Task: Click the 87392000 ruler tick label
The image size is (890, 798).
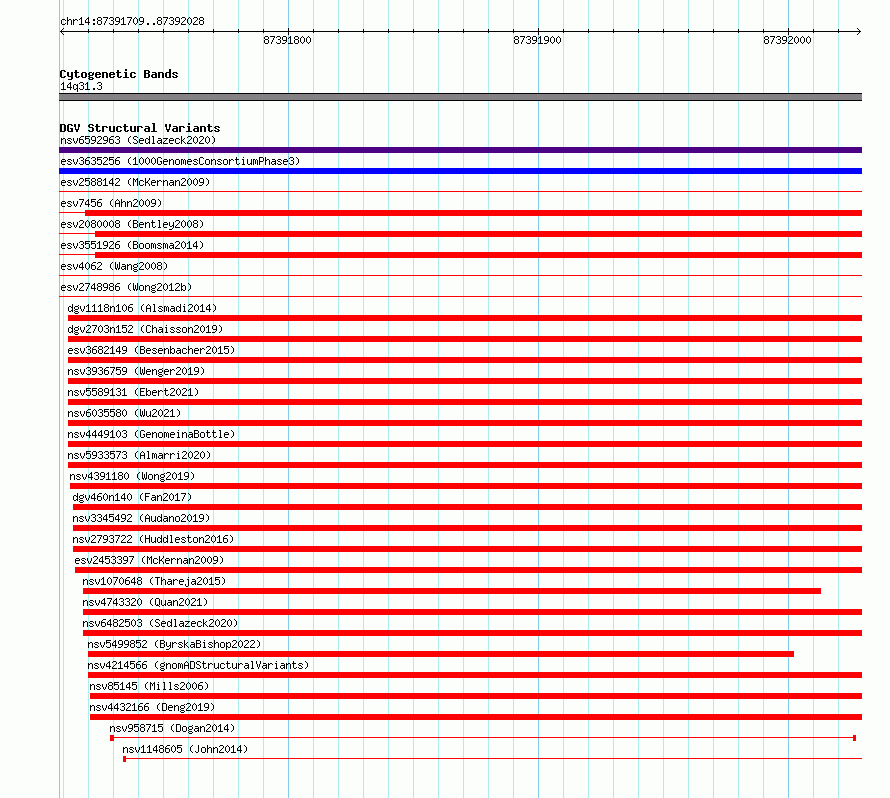Action: coord(787,40)
